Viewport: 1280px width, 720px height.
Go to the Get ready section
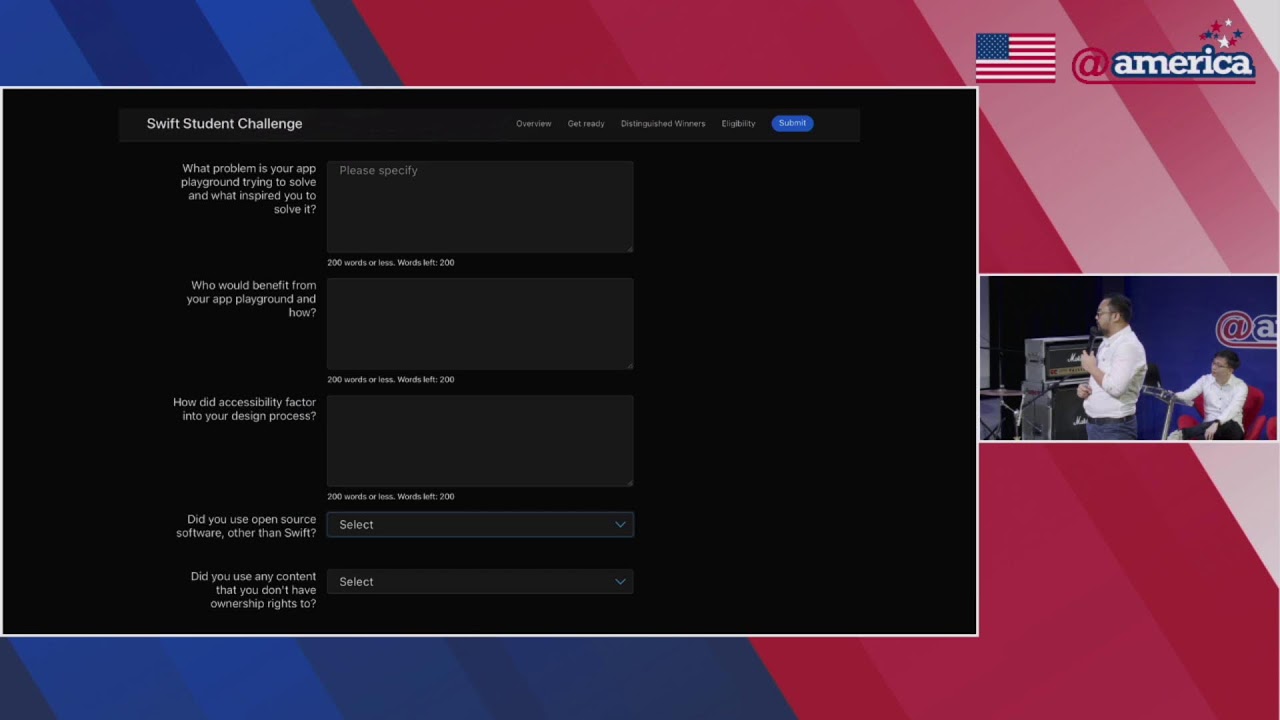pyautogui.click(x=586, y=124)
